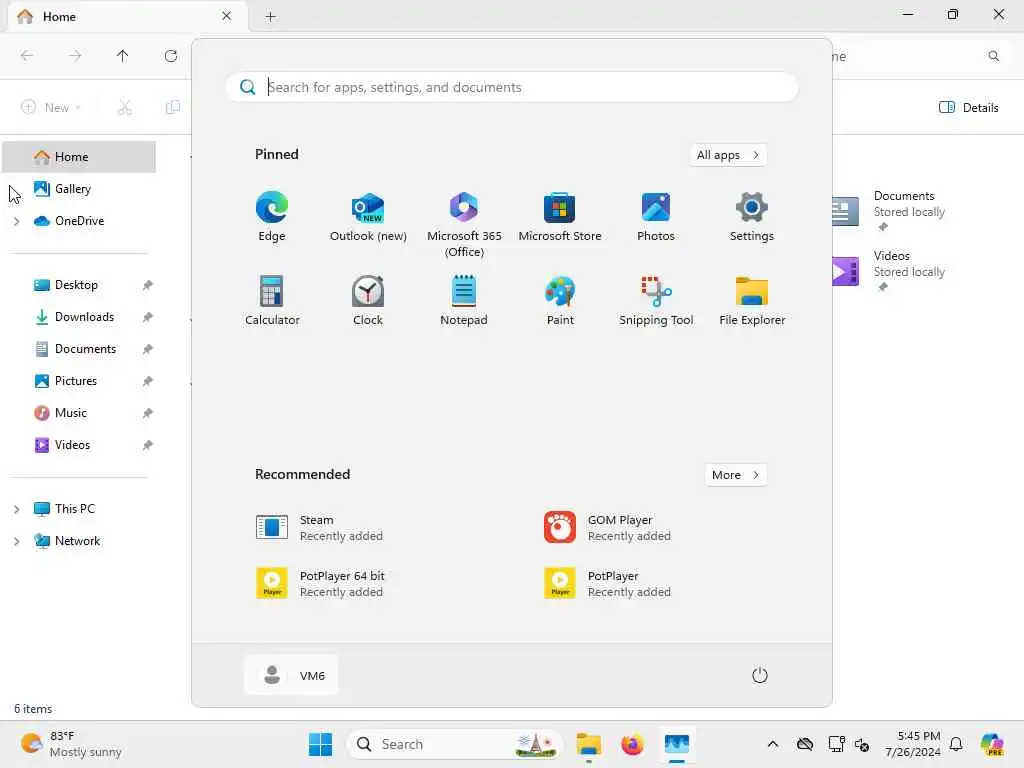Screen dimensions: 1024x768
Task: Click the File Explorer search magnifier
Action: [993, 56]
